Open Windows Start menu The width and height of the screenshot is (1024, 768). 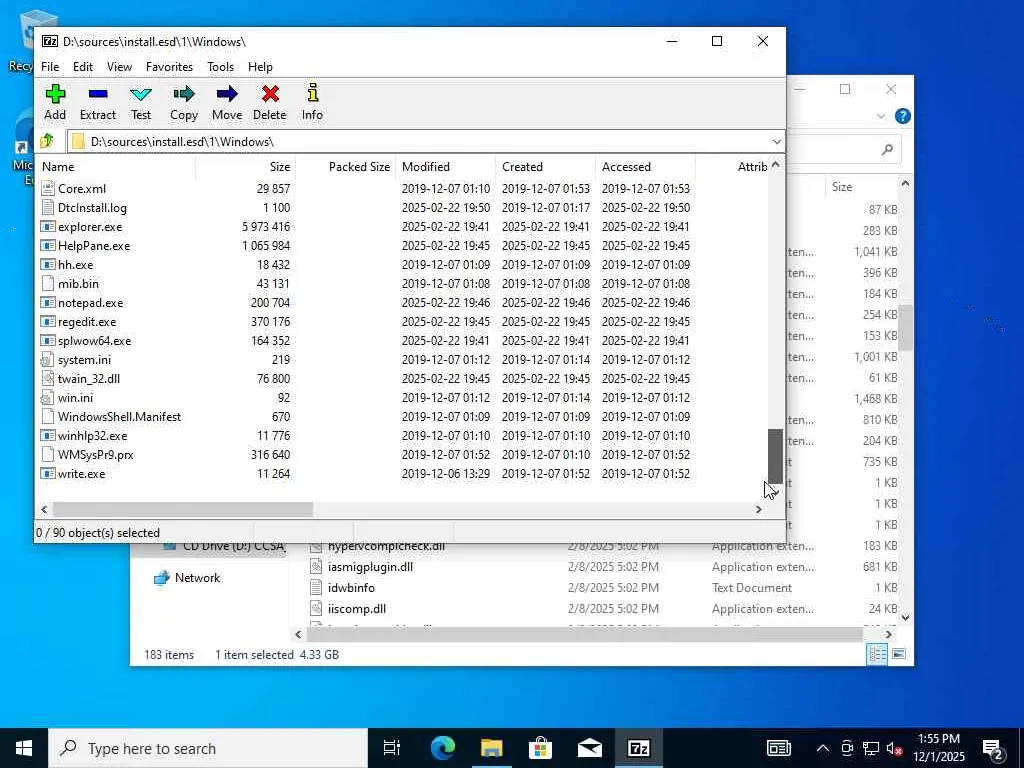click(x=24, y=748)
